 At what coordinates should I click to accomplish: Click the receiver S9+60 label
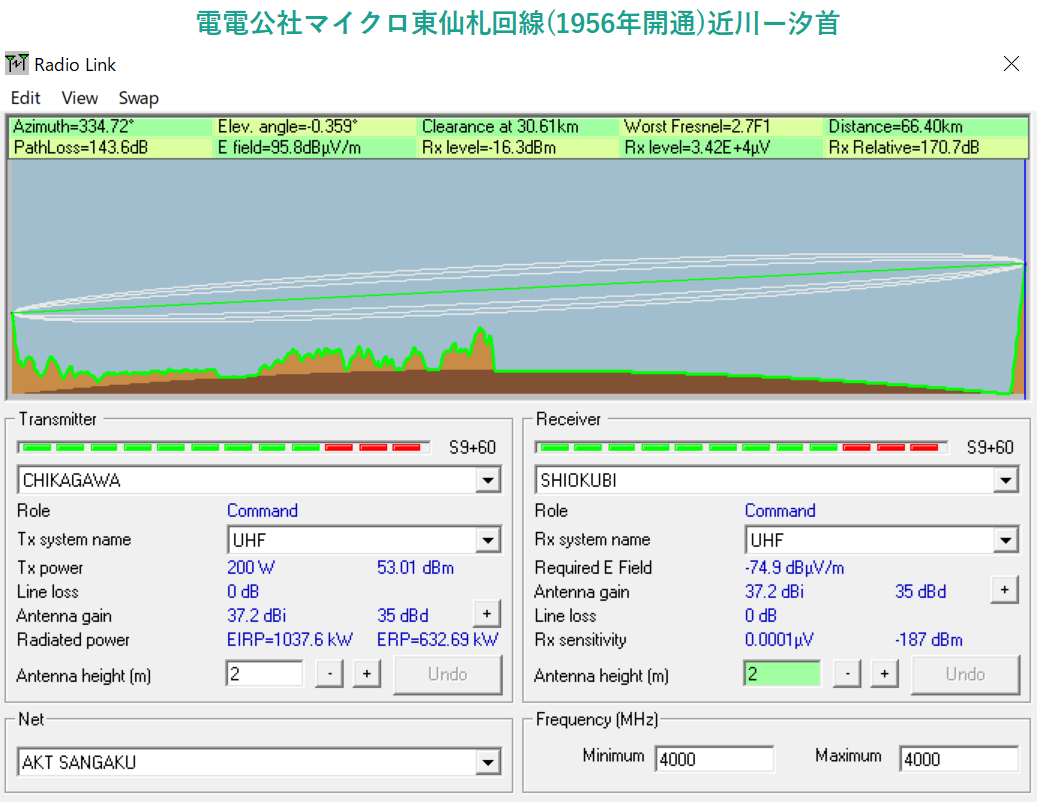pyautogui.click(x=990, y=448)
